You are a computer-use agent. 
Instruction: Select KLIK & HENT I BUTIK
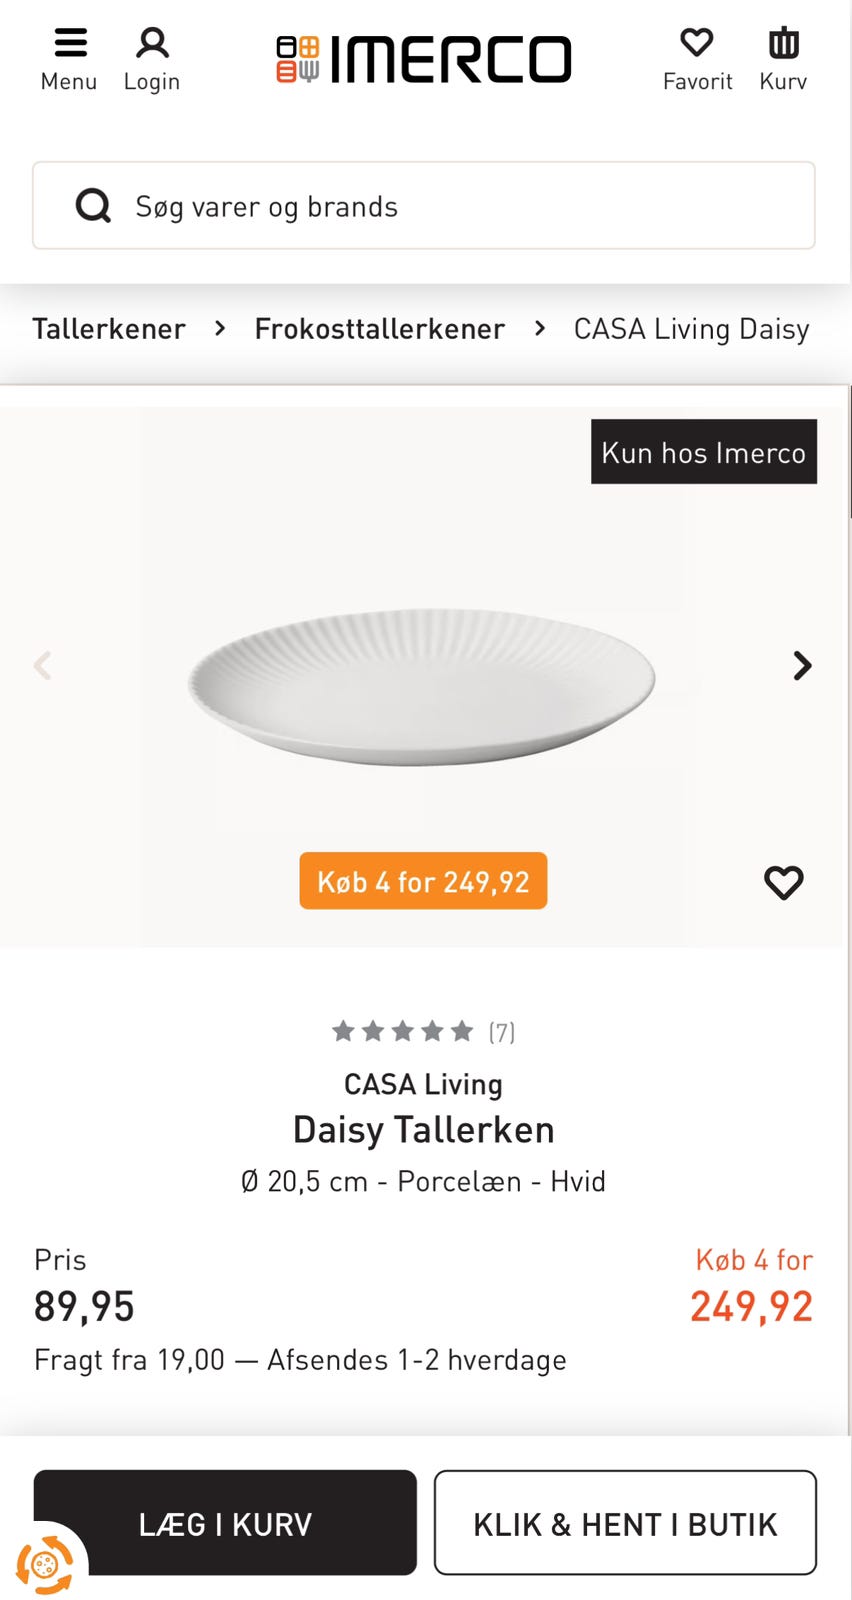coord(624,1523)
